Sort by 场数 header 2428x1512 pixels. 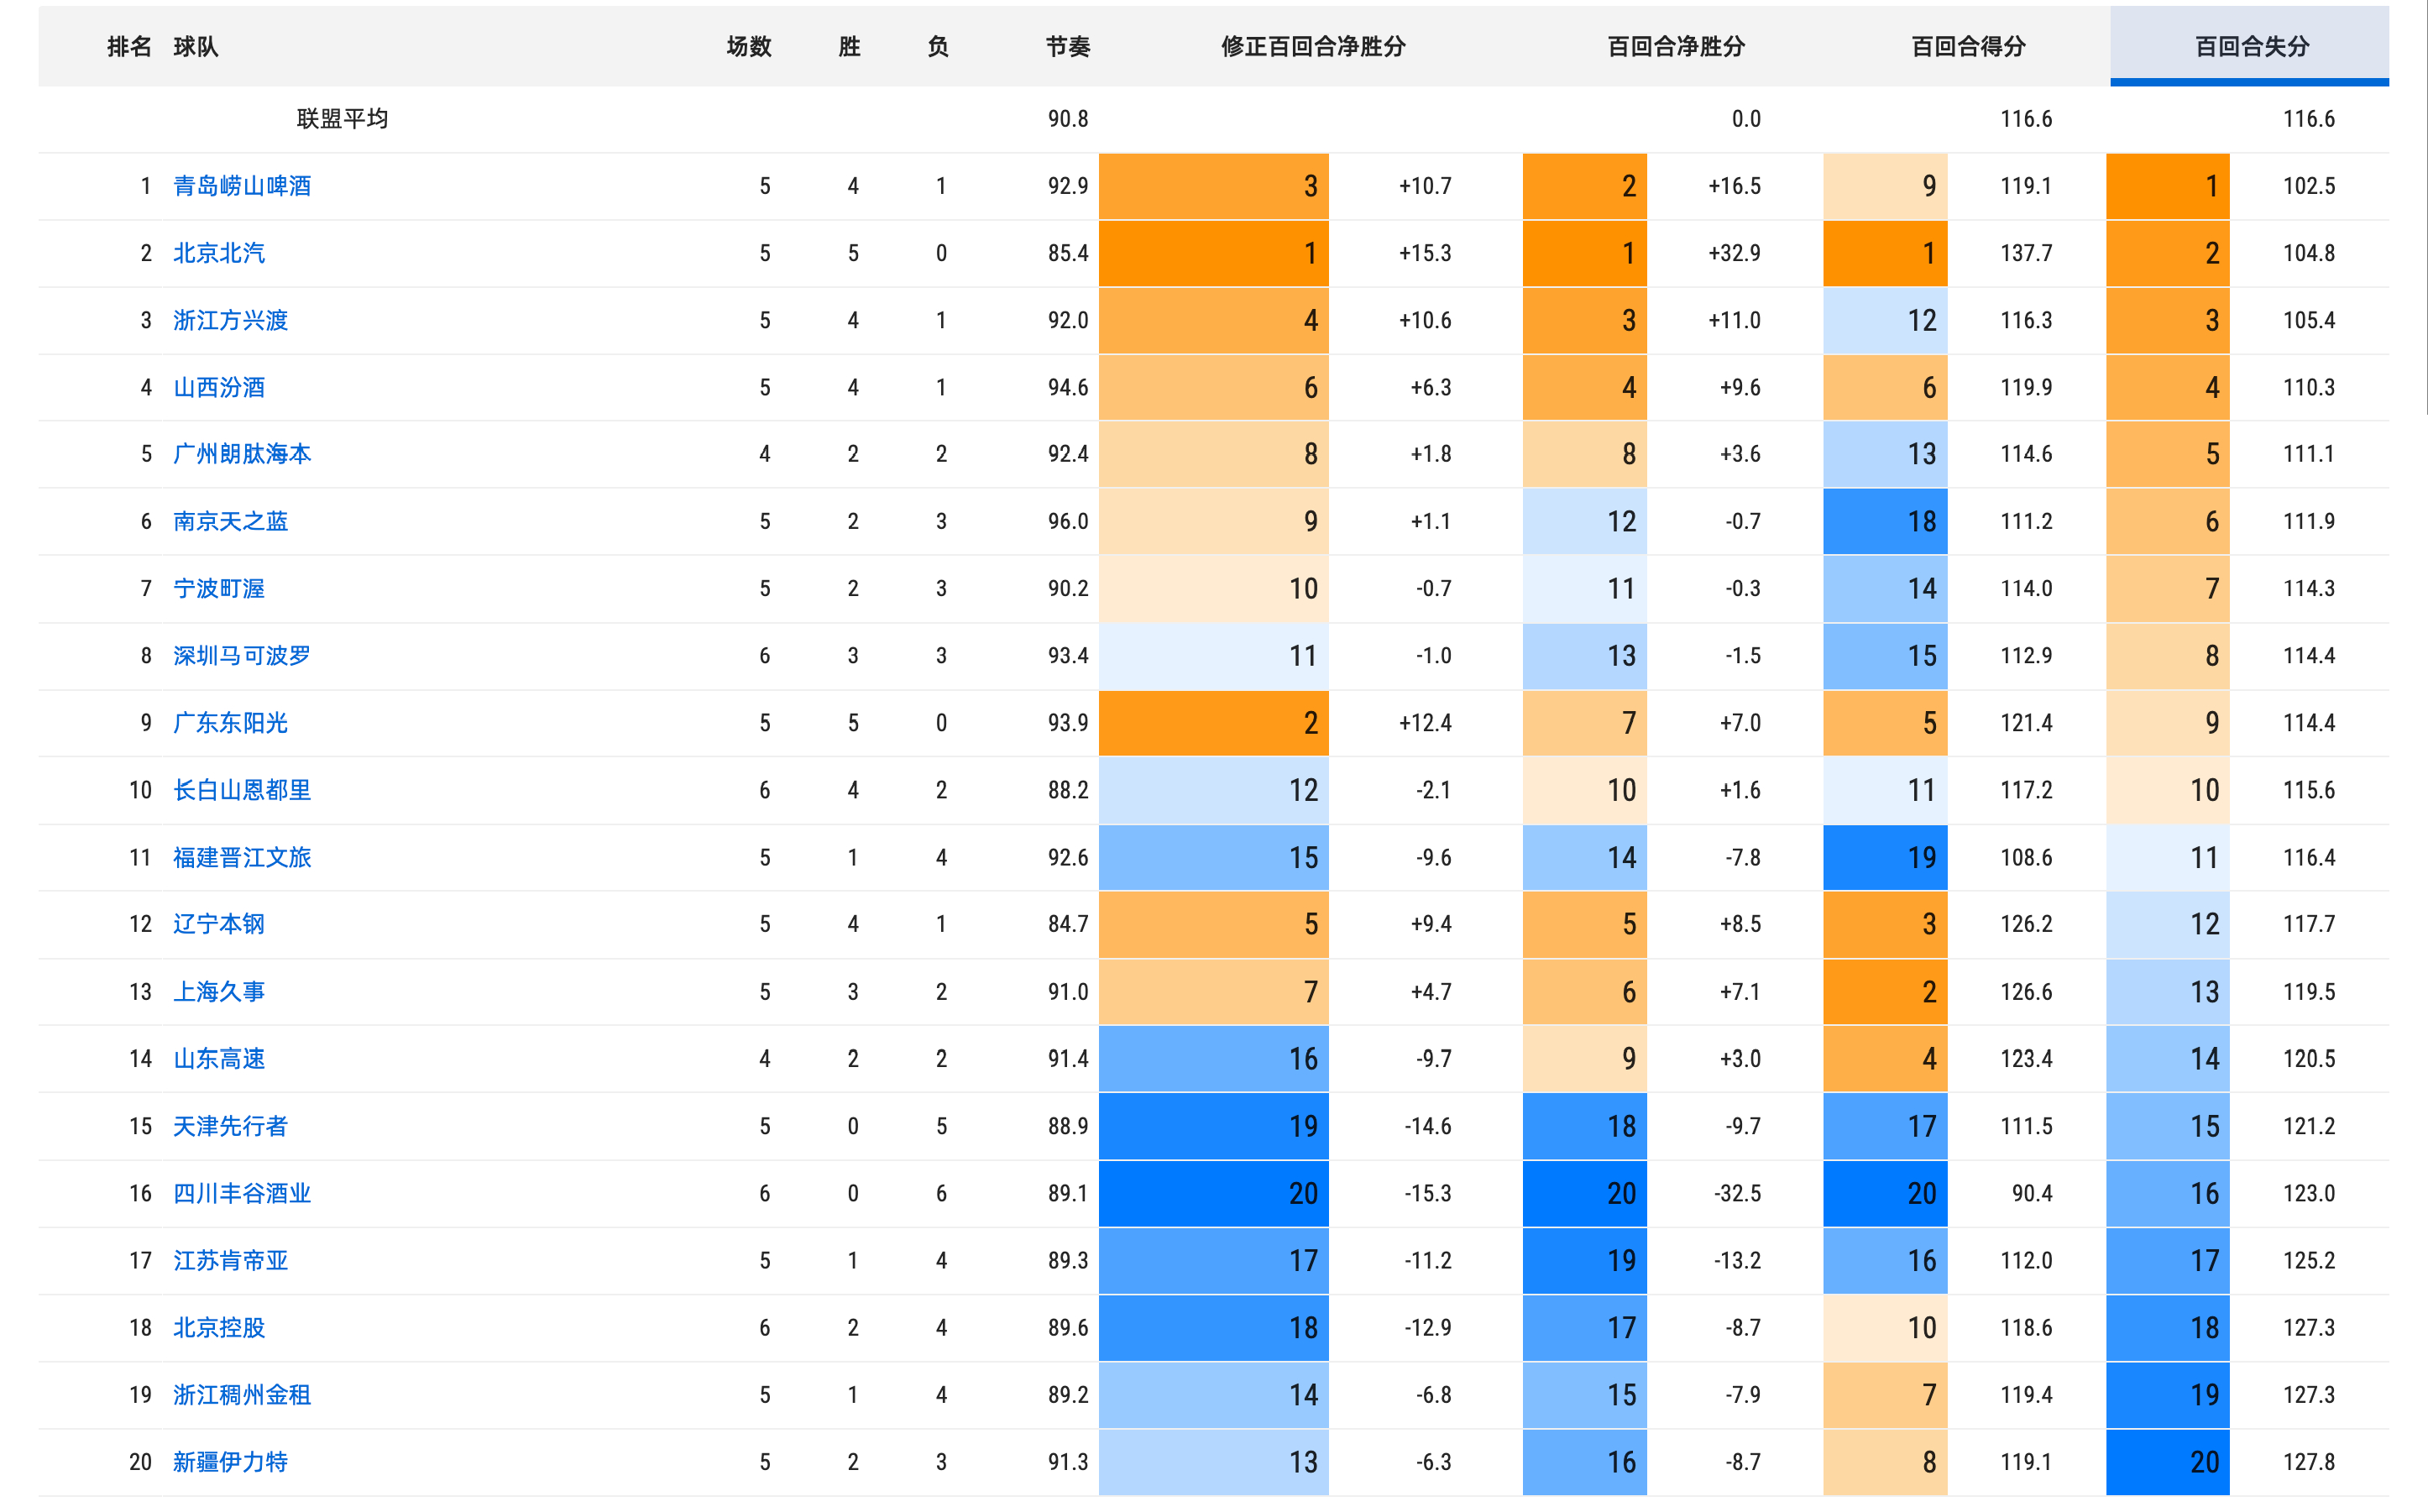click(749, 46)
